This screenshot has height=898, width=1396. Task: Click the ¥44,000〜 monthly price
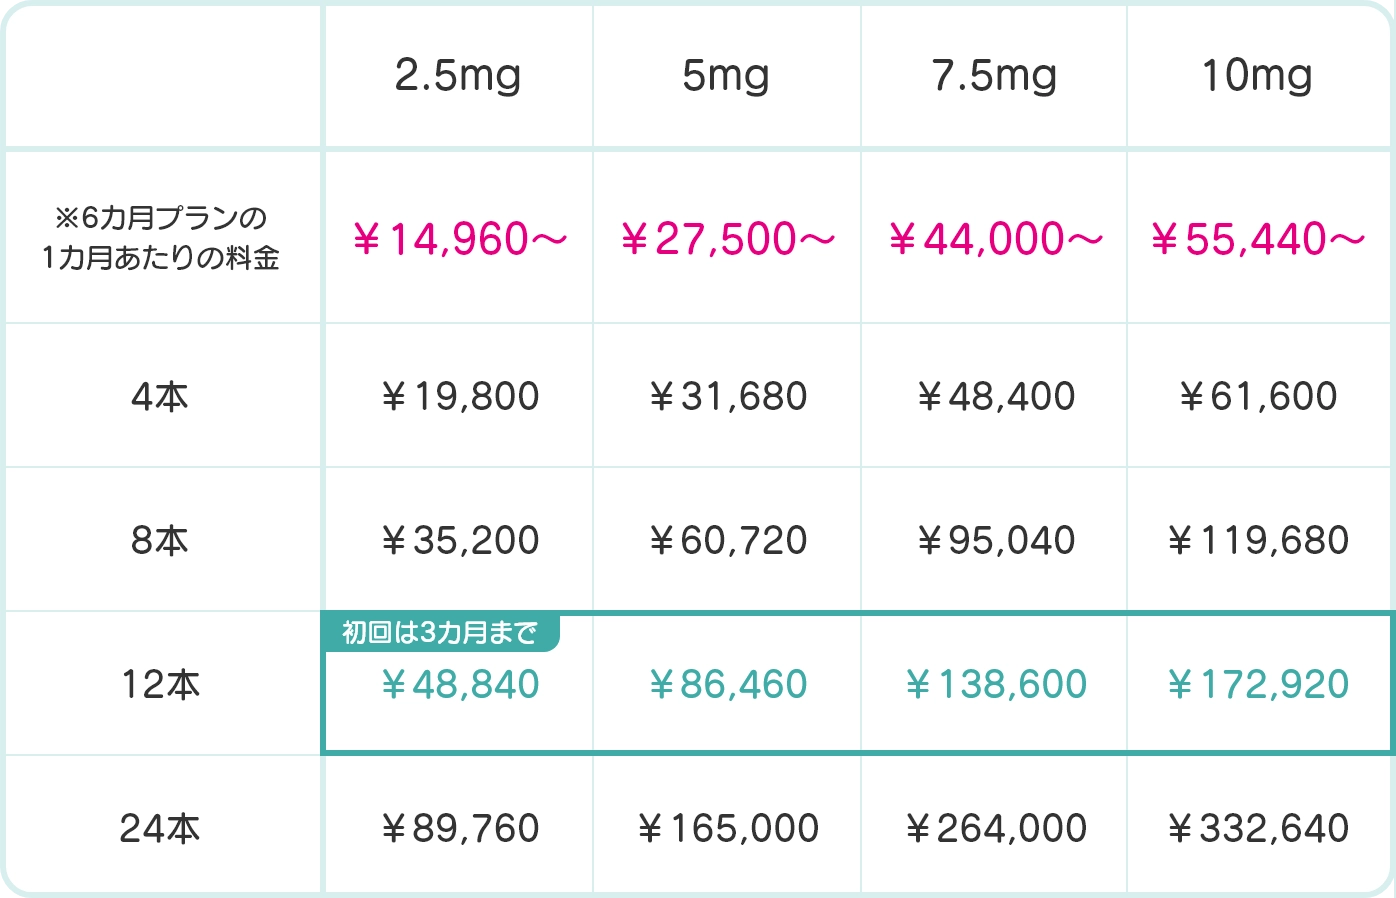point(995,239)
